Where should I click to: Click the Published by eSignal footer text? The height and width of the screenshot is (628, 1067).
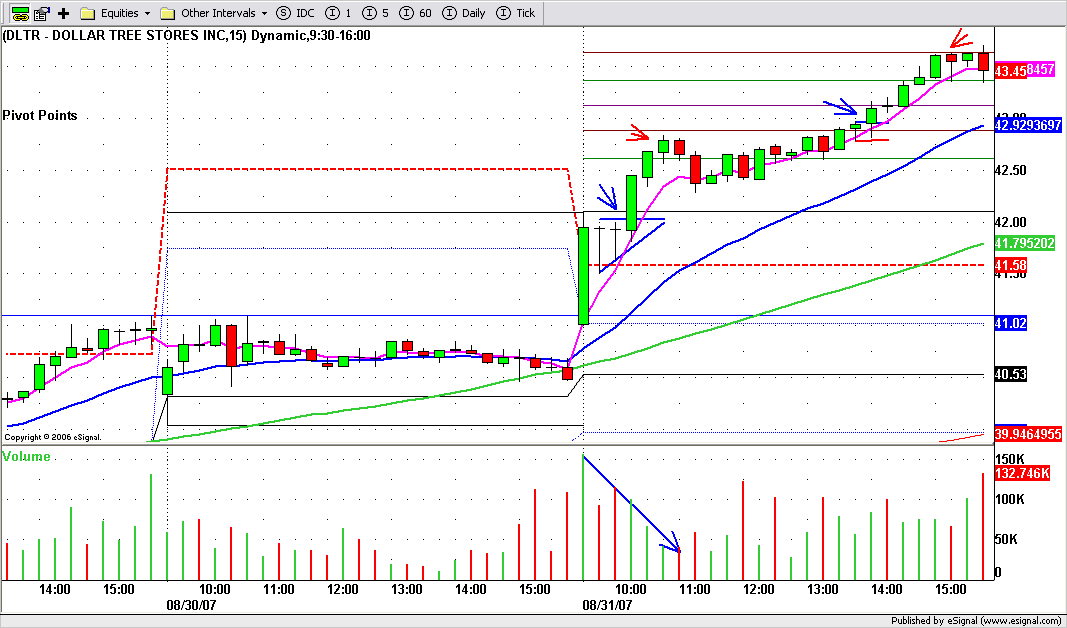click(976, 621)
